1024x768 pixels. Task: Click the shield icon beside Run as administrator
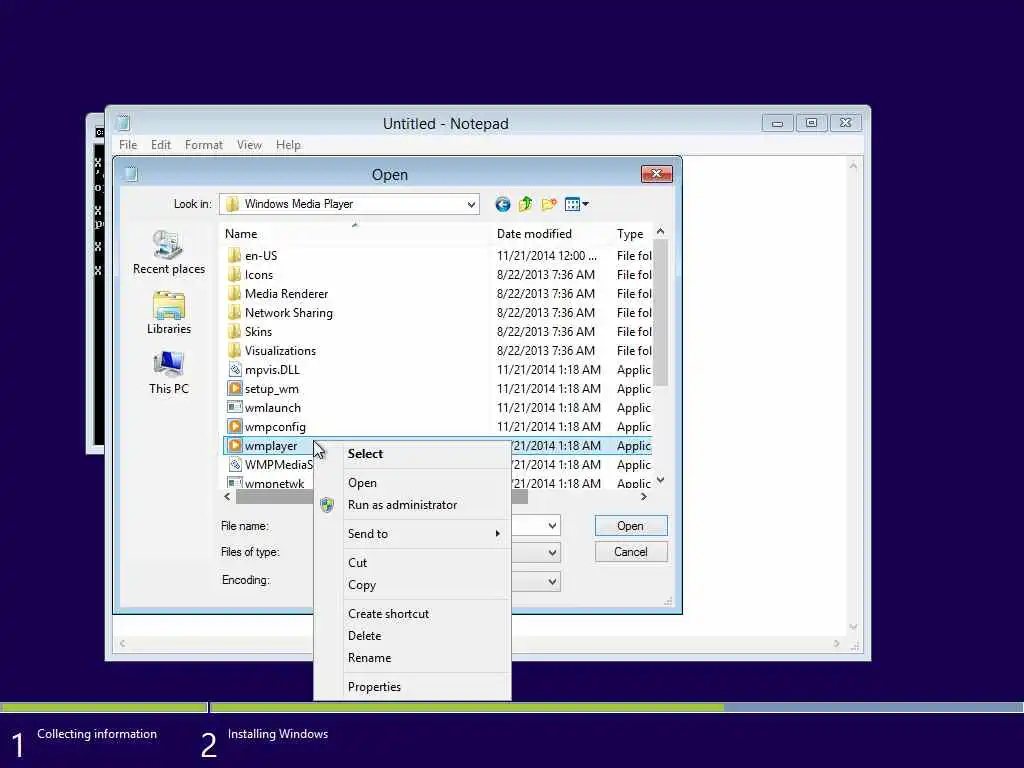[327, 505]
